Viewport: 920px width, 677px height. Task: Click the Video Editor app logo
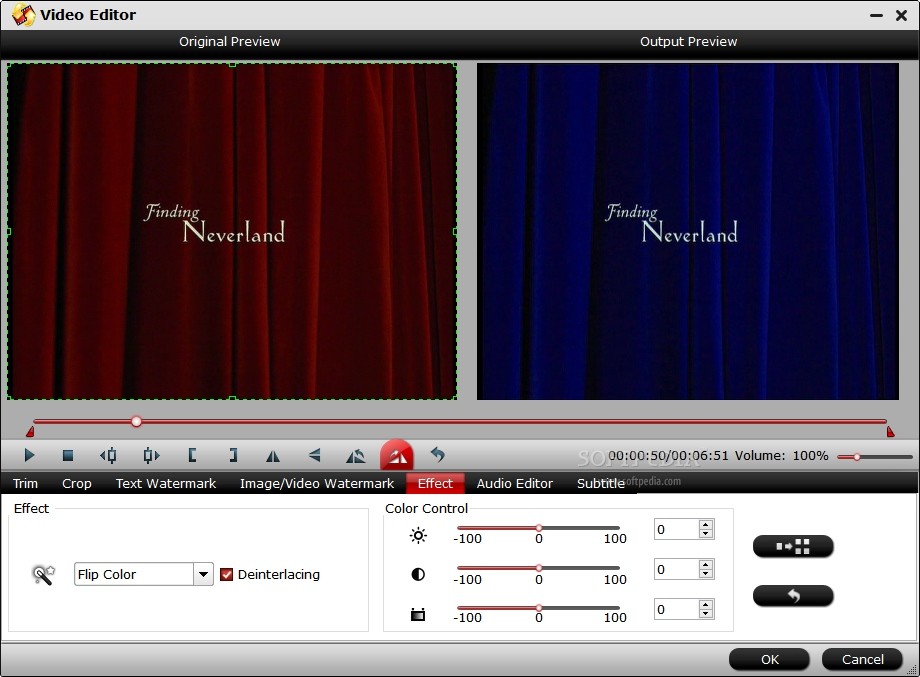click(23, 15)
